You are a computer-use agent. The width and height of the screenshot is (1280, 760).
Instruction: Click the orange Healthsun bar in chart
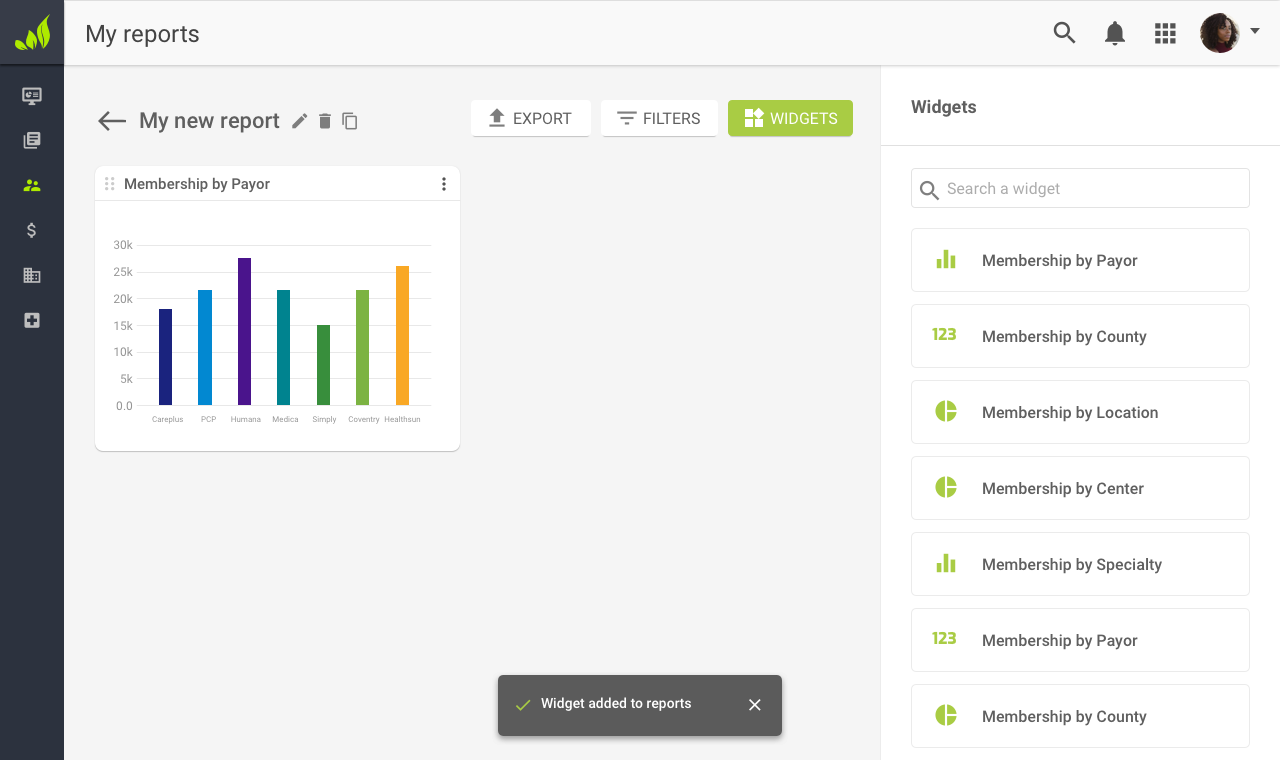tap(402, 335)
